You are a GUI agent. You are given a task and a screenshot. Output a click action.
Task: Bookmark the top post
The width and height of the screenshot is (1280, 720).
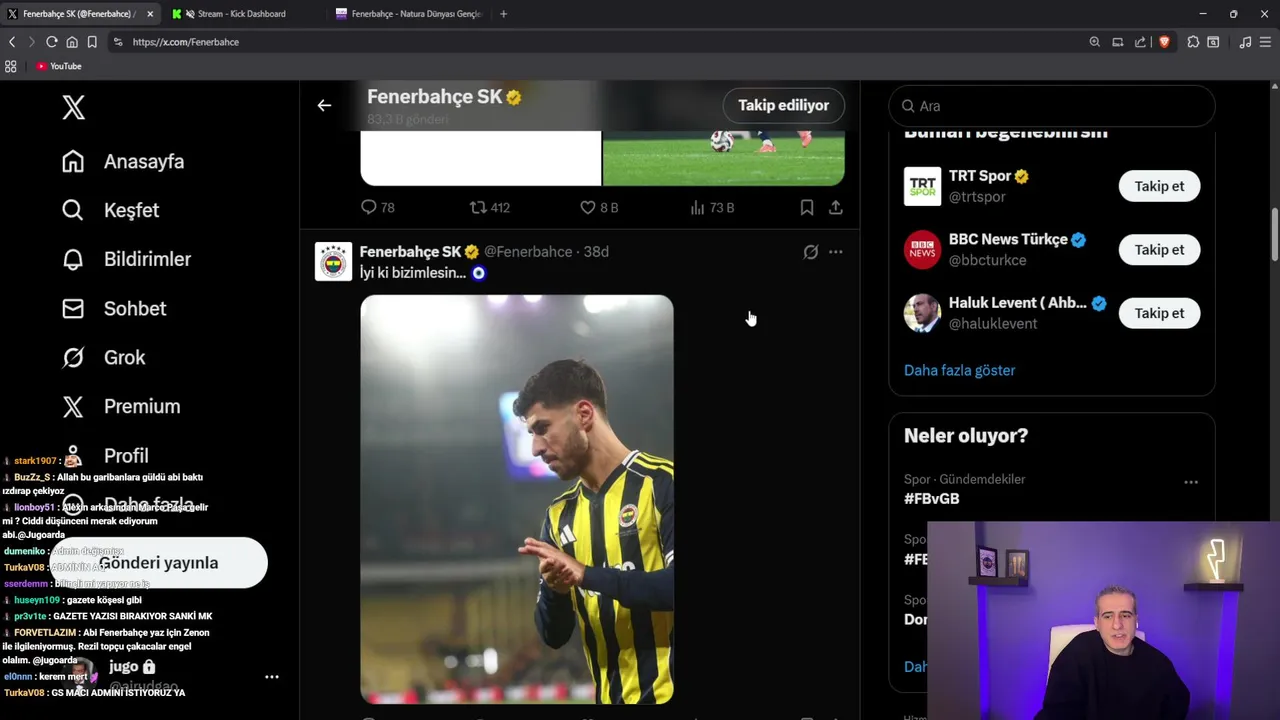806,207
